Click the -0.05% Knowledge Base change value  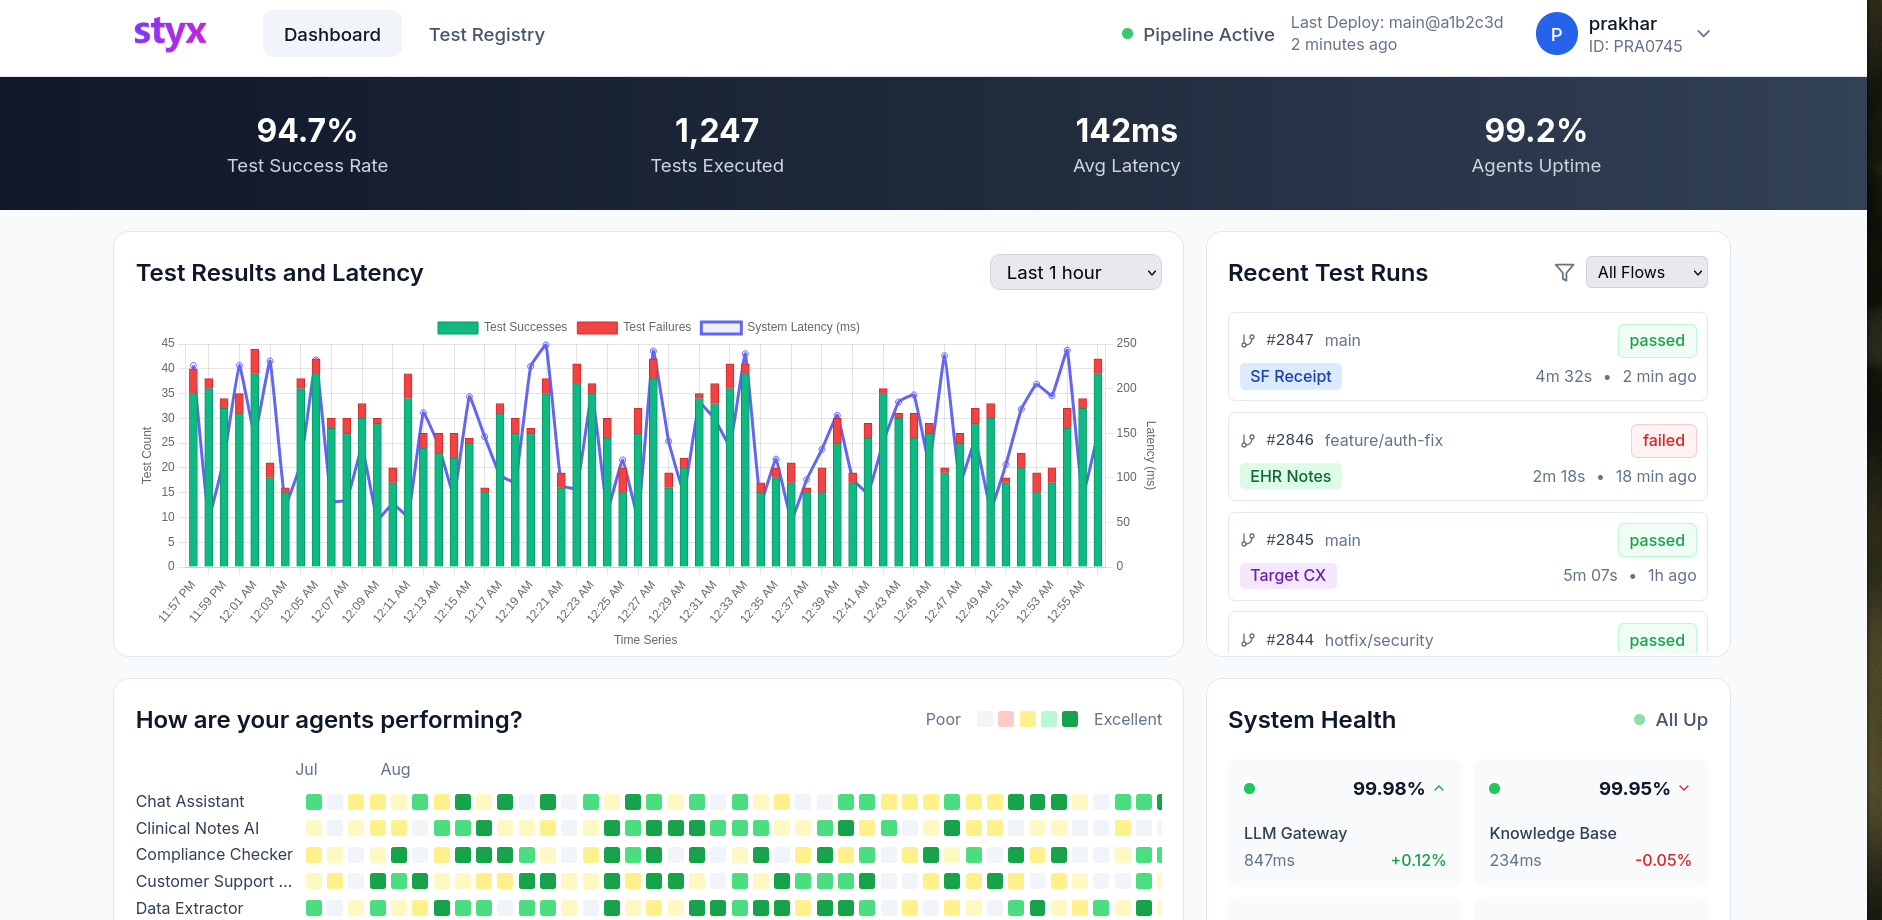[x=1663, y=860]
